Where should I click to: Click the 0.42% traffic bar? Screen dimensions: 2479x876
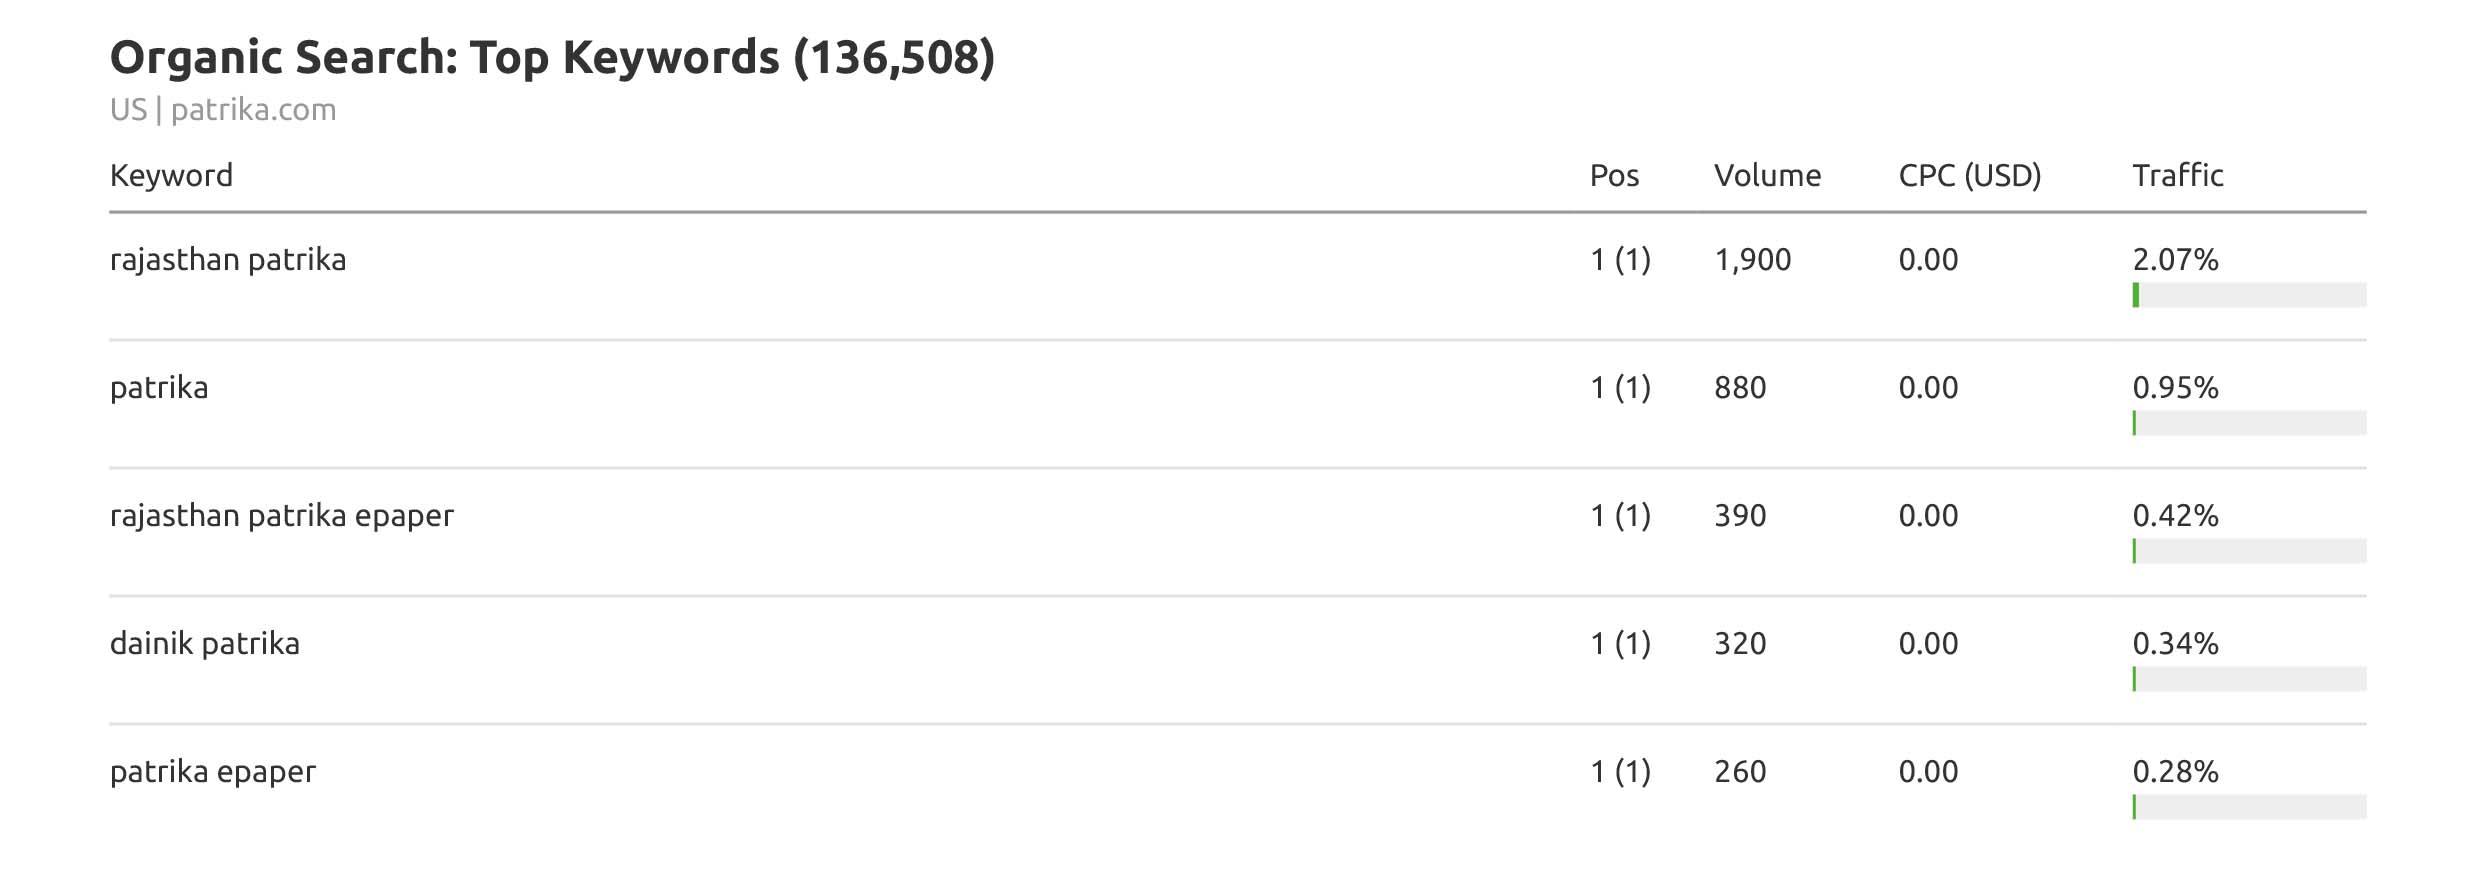click(x=2248, y=551)
